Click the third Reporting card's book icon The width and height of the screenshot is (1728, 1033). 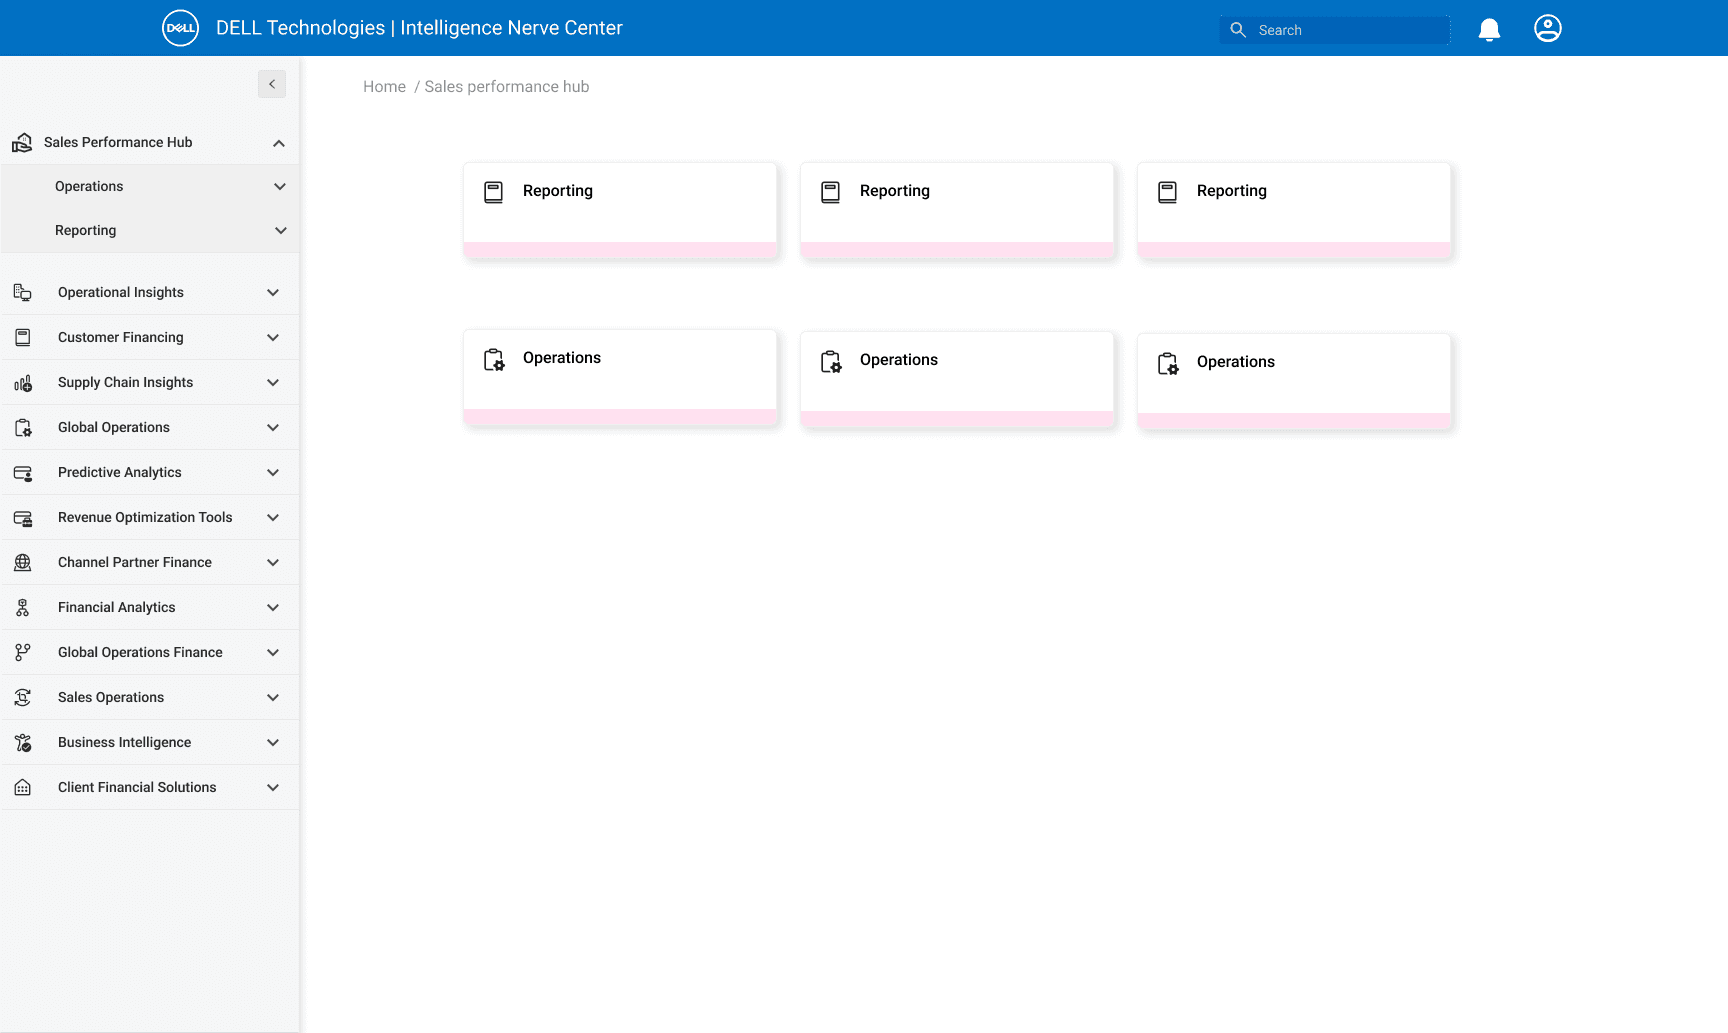point(1167,192)
